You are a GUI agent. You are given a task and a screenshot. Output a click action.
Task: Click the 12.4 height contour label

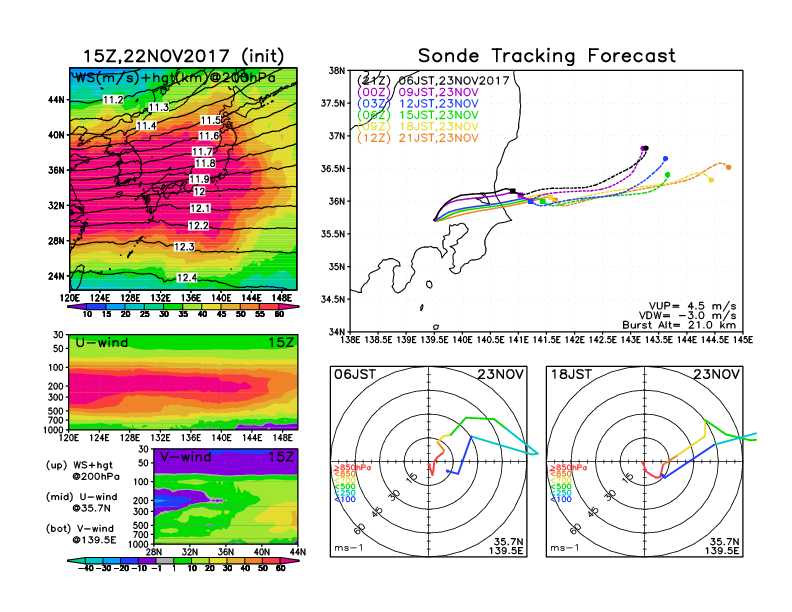(187, 278)
